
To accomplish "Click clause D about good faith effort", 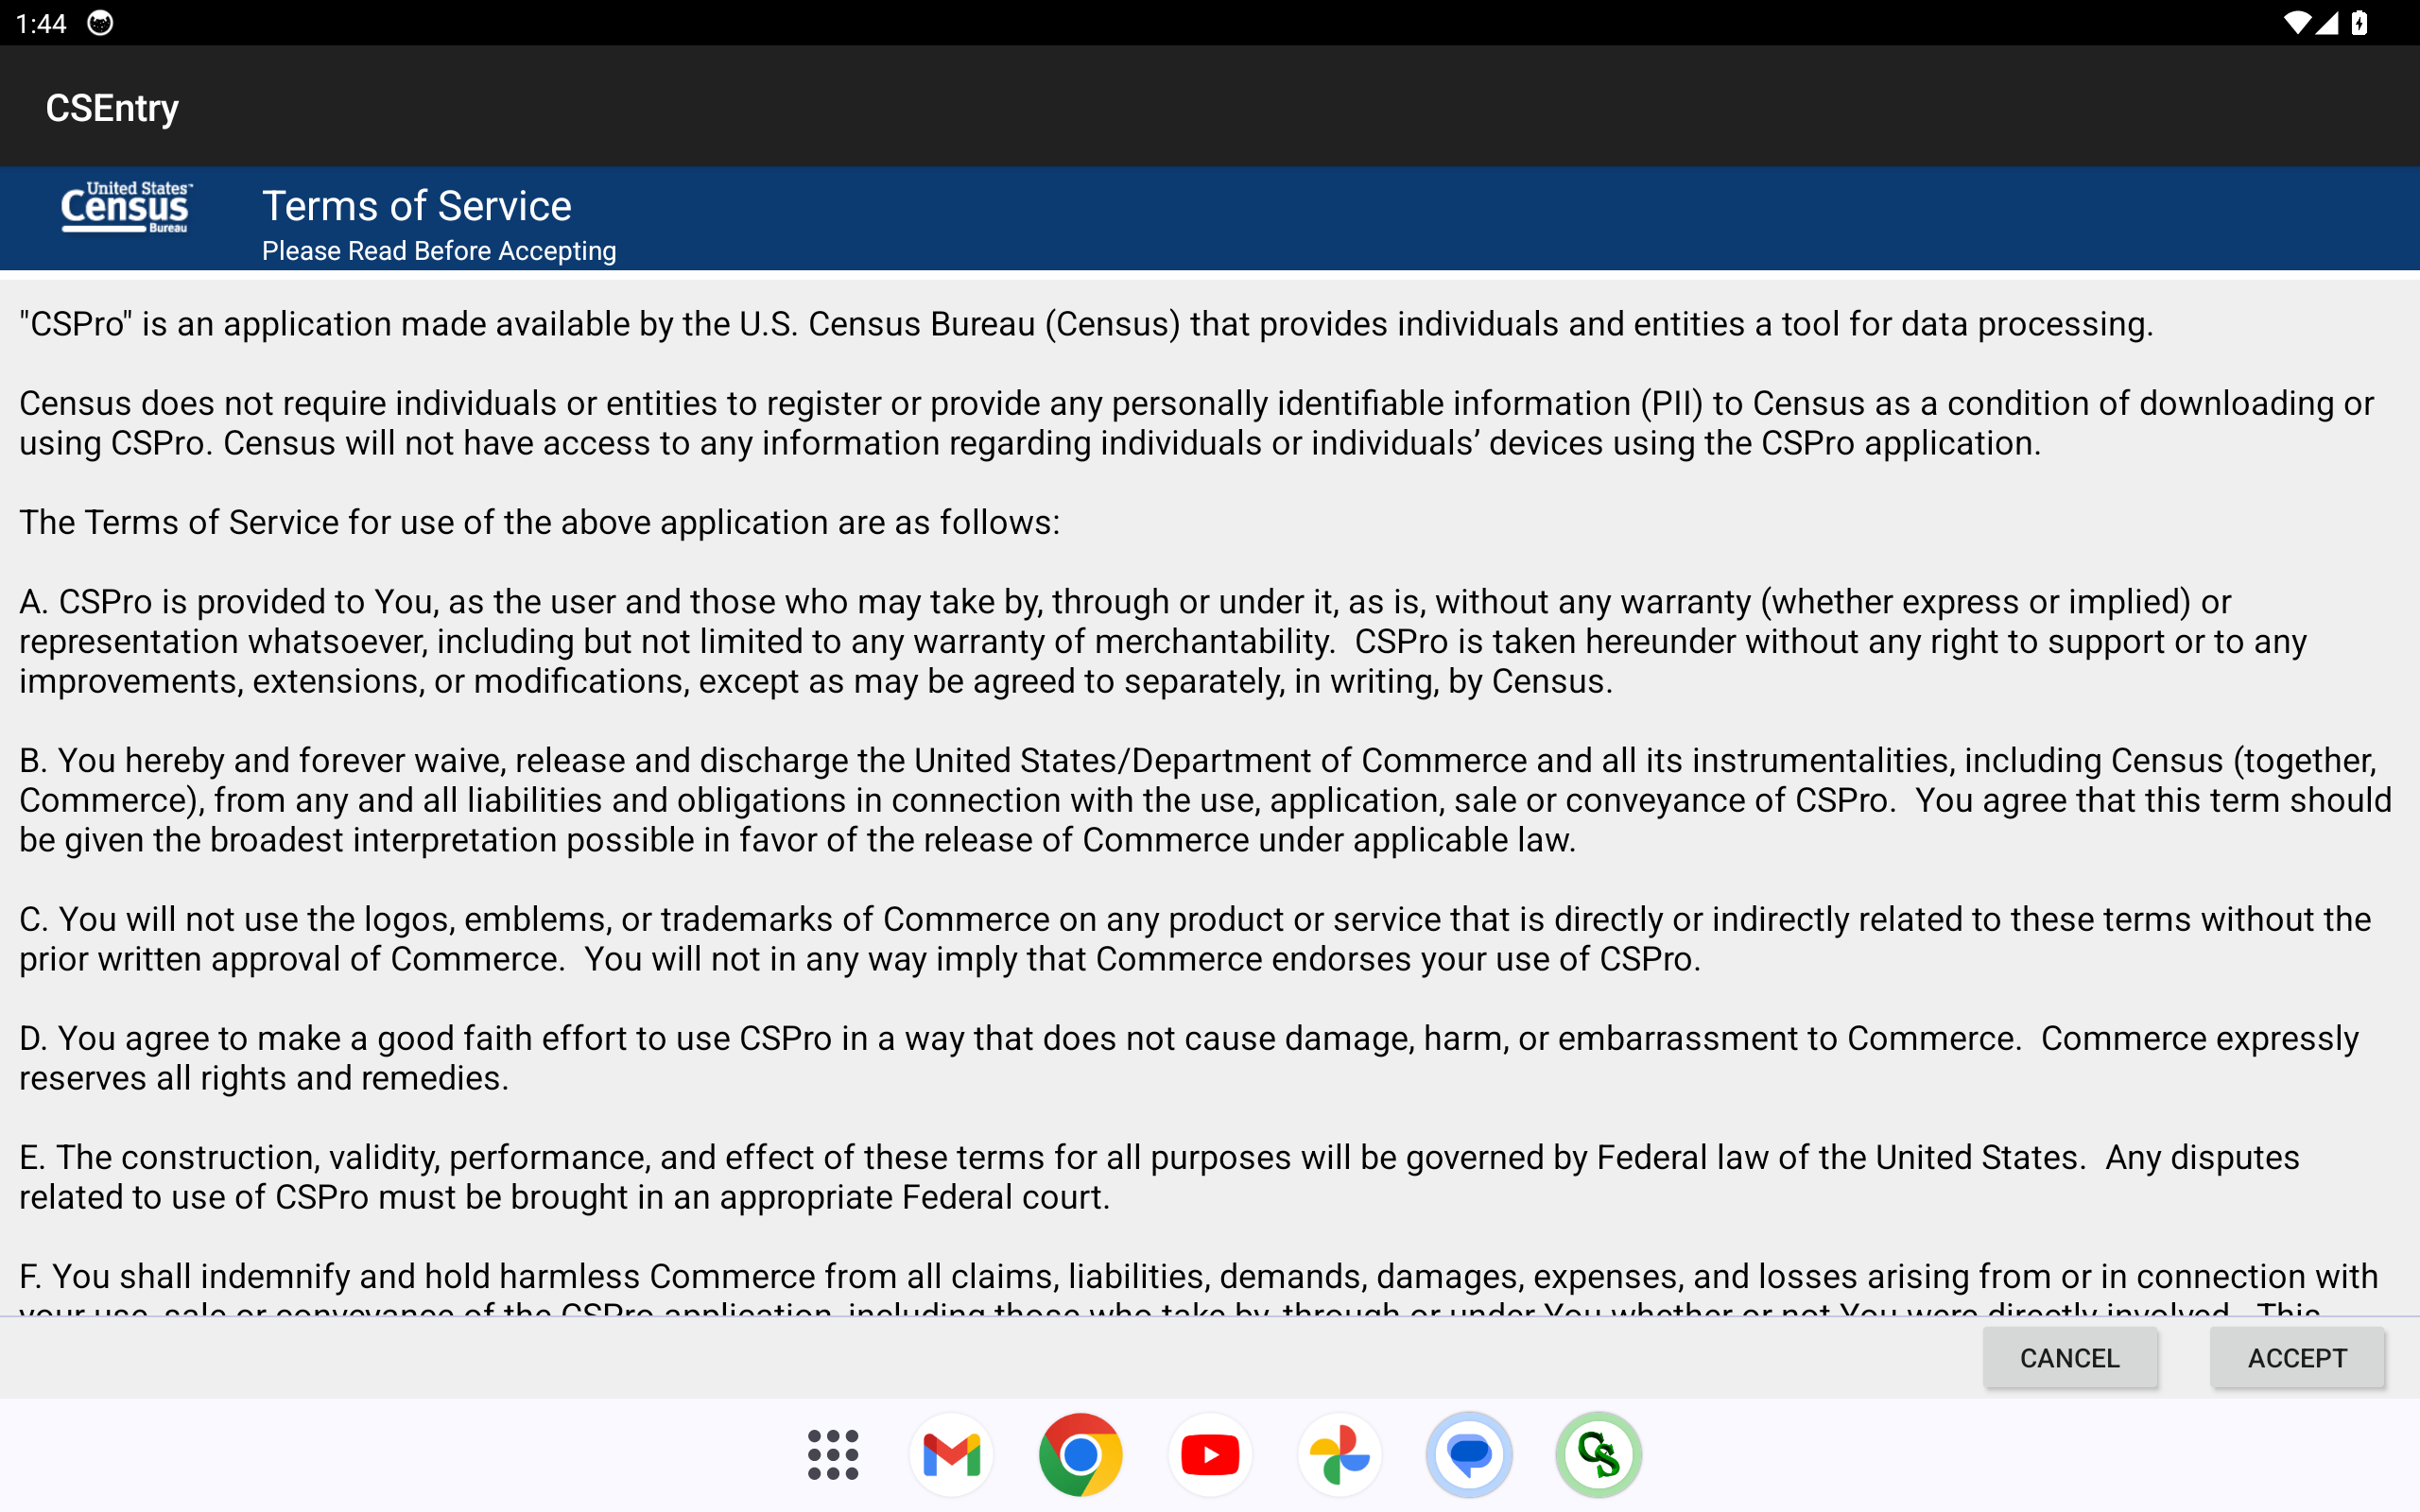I will 1189,1058.
